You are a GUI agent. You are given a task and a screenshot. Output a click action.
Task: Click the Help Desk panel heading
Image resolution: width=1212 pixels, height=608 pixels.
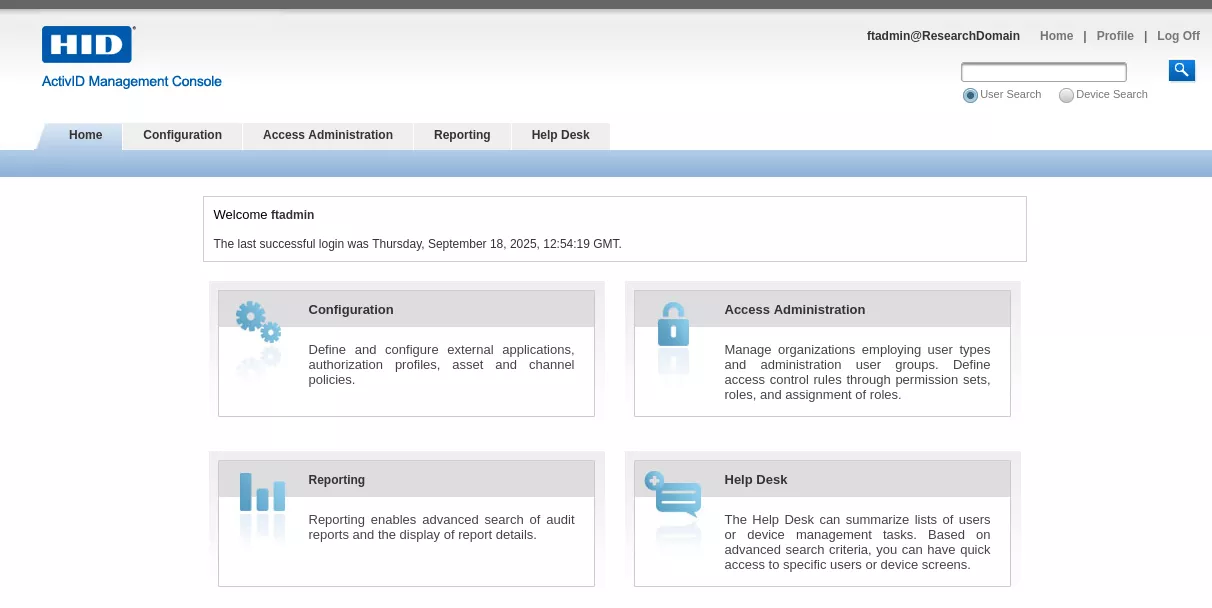coord(755,479)
